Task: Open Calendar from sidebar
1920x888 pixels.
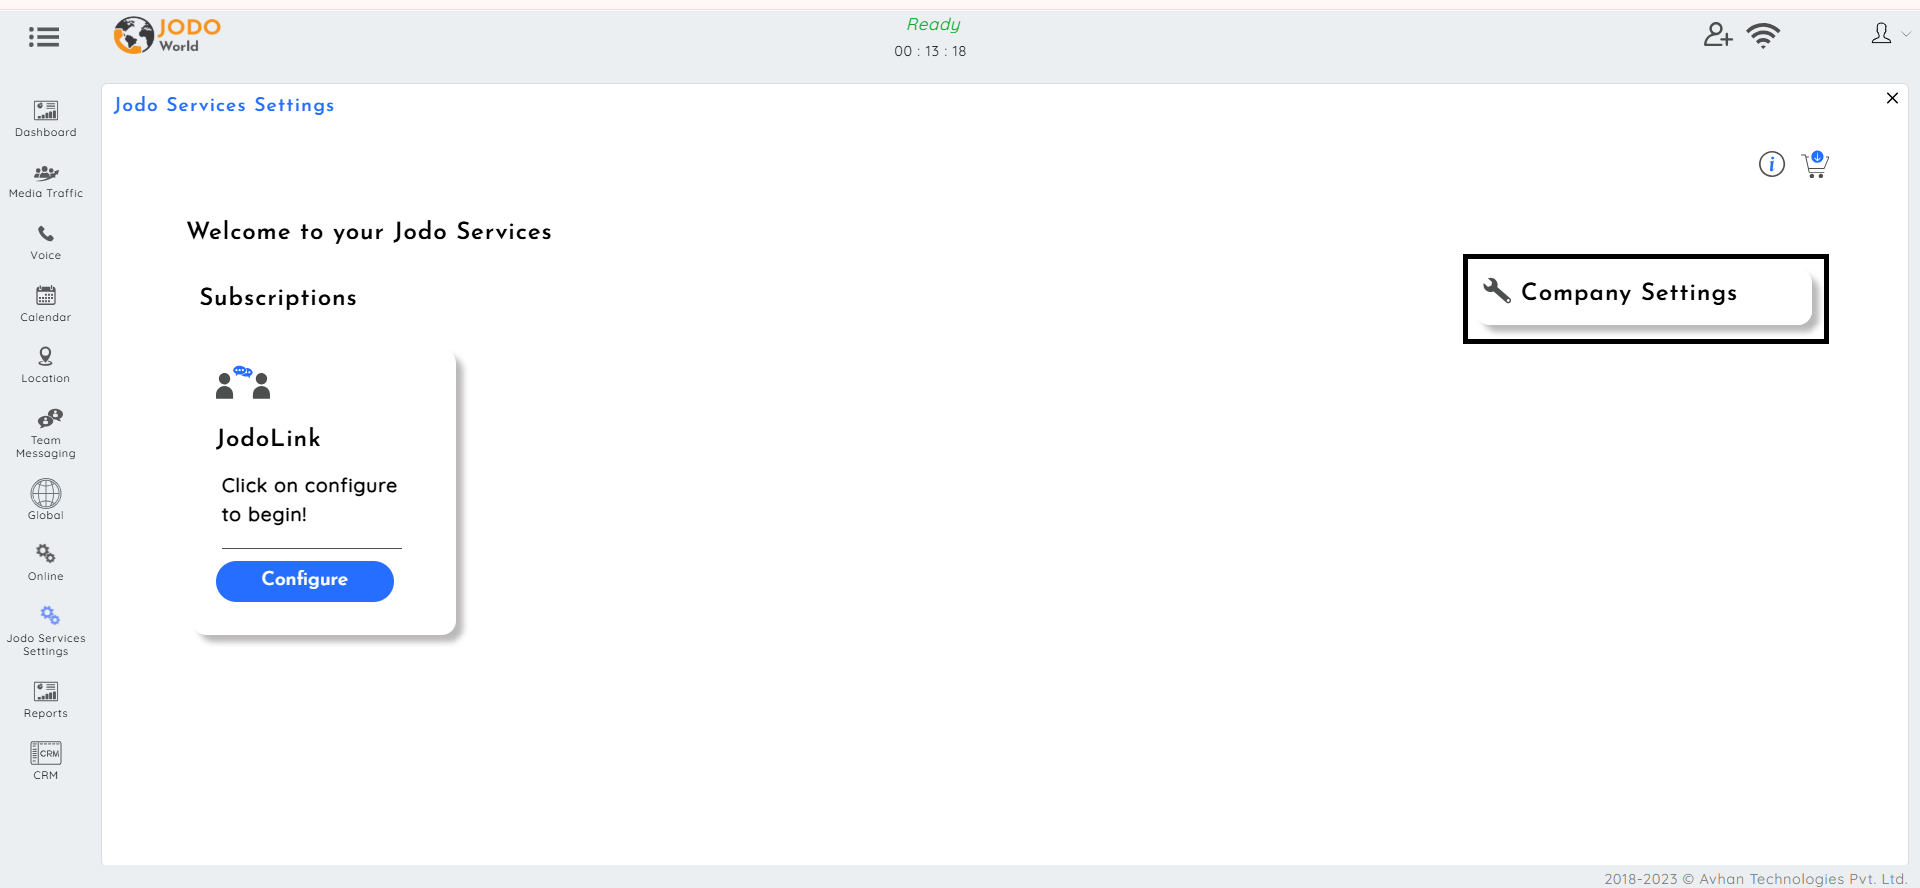Action: pos(46,305)
